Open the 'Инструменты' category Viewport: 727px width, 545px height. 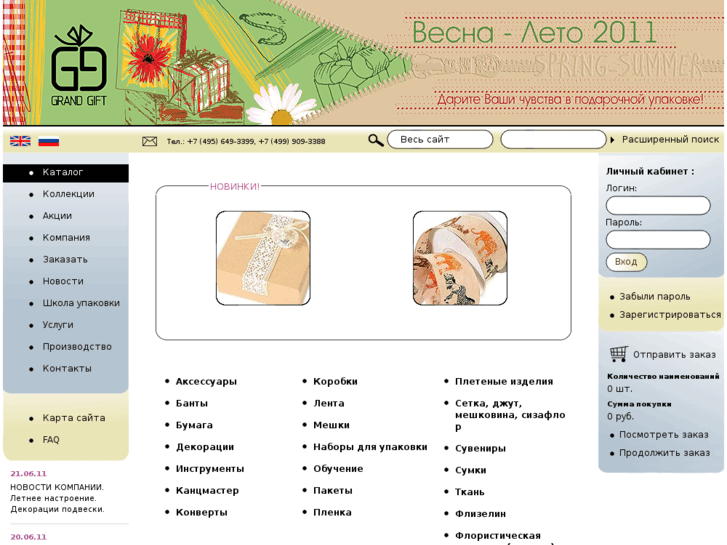(x=210, y=468)
